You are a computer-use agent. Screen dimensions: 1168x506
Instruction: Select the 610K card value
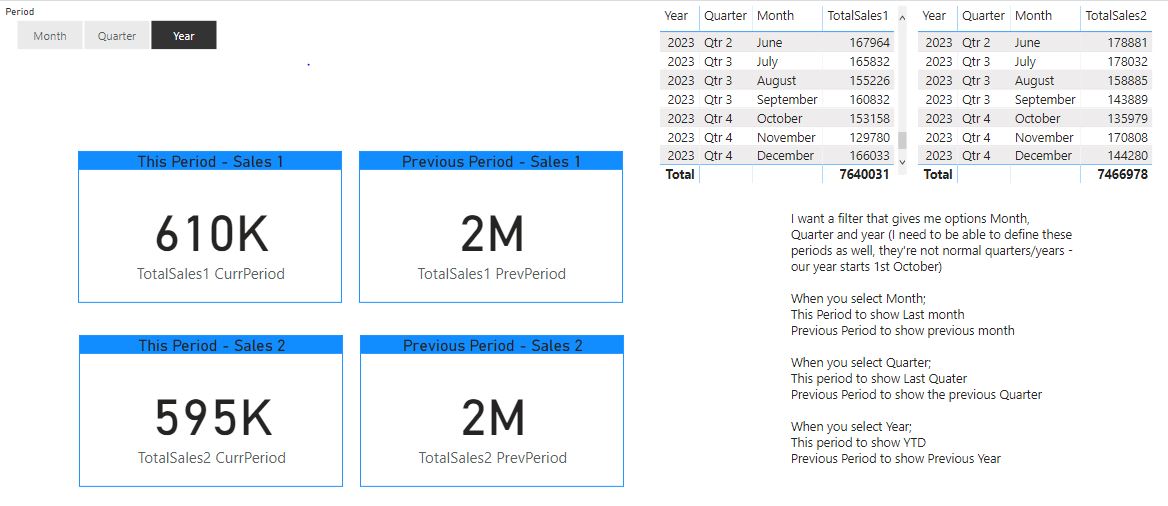(x=212, y=233)
